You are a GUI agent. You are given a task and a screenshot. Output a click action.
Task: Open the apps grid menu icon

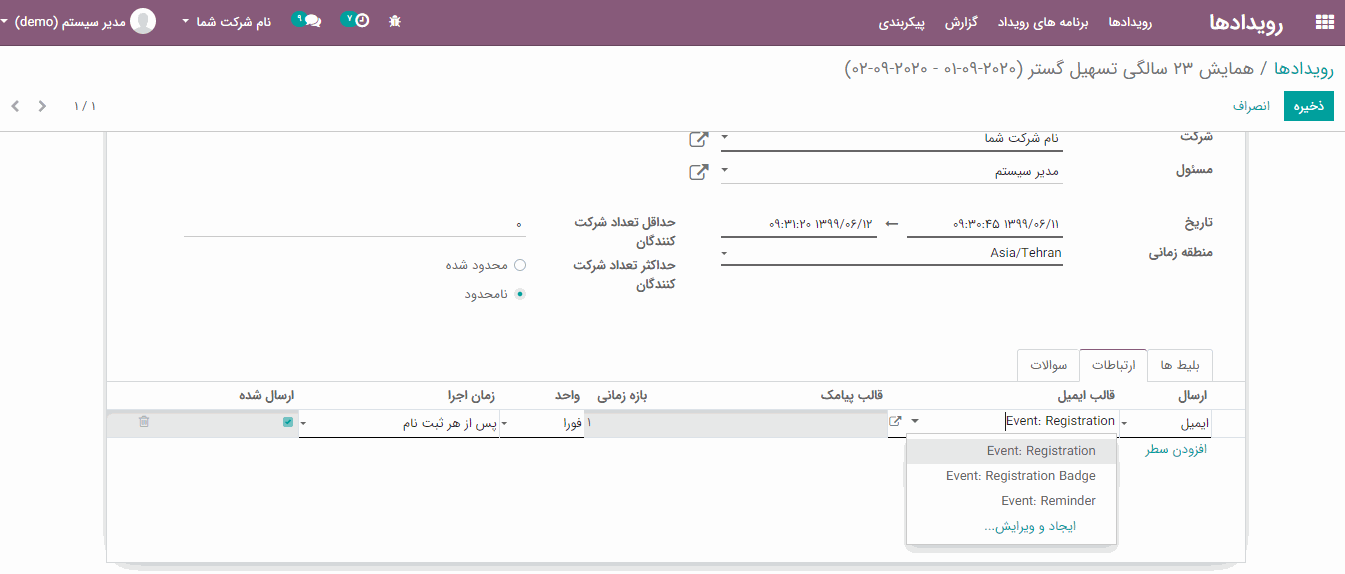coord(1324,22)
